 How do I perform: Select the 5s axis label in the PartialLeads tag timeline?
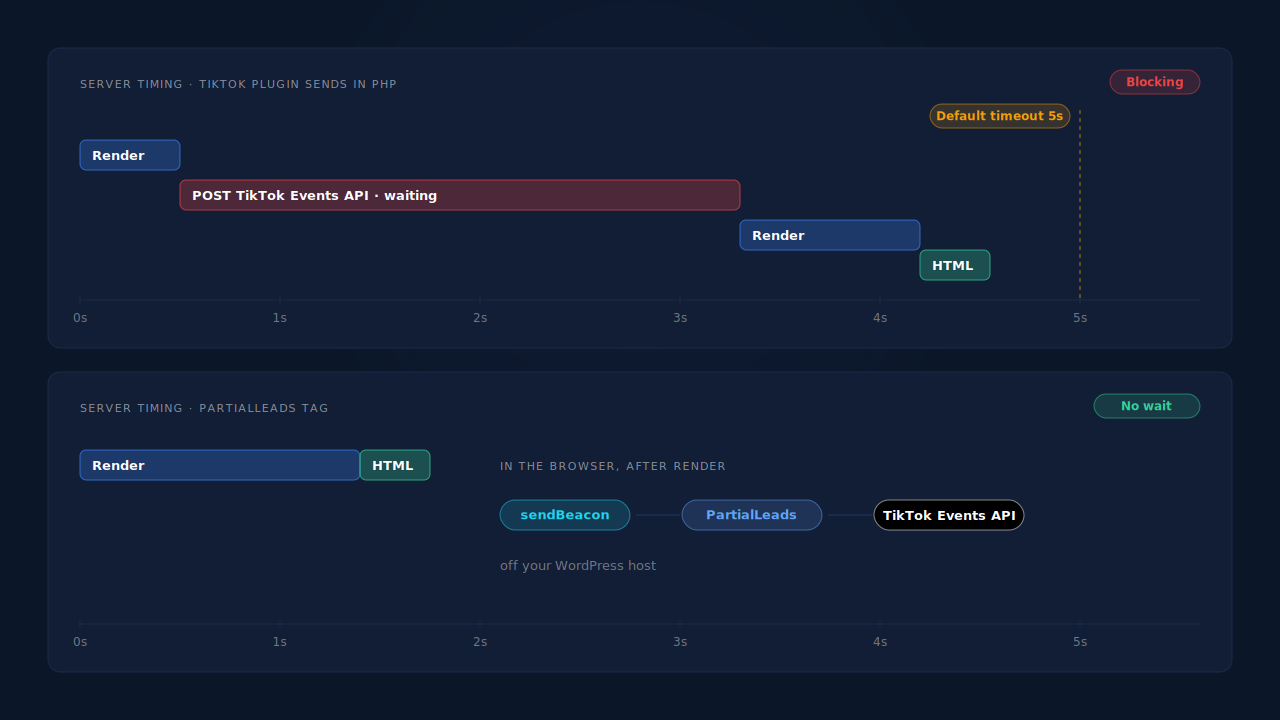[x=1080, y=642]
